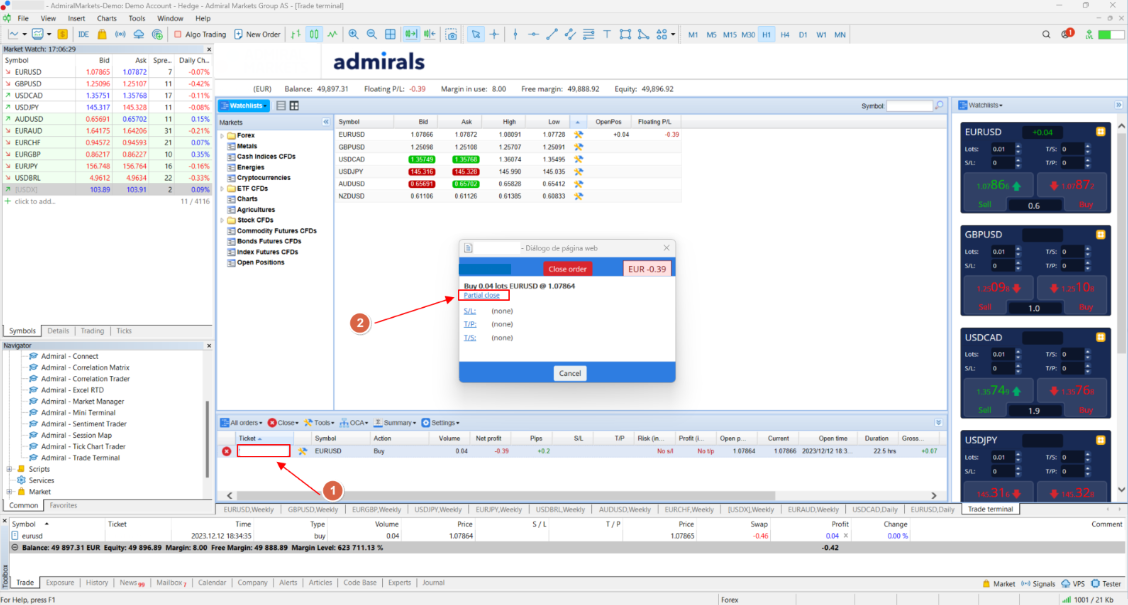Open the shapes objects dropdown arrow
1128x605 pixels.
tap(673, 34)
